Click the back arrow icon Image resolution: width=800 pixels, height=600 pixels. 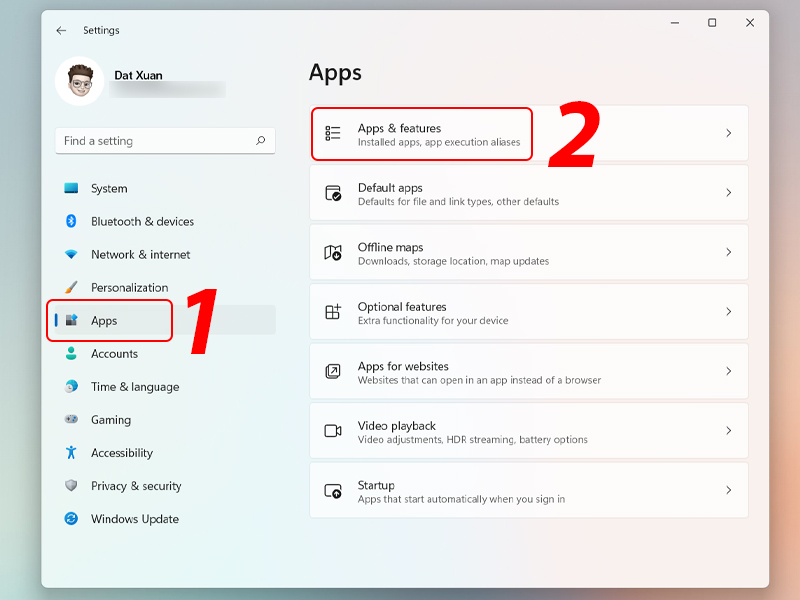(x=61, y=31)
